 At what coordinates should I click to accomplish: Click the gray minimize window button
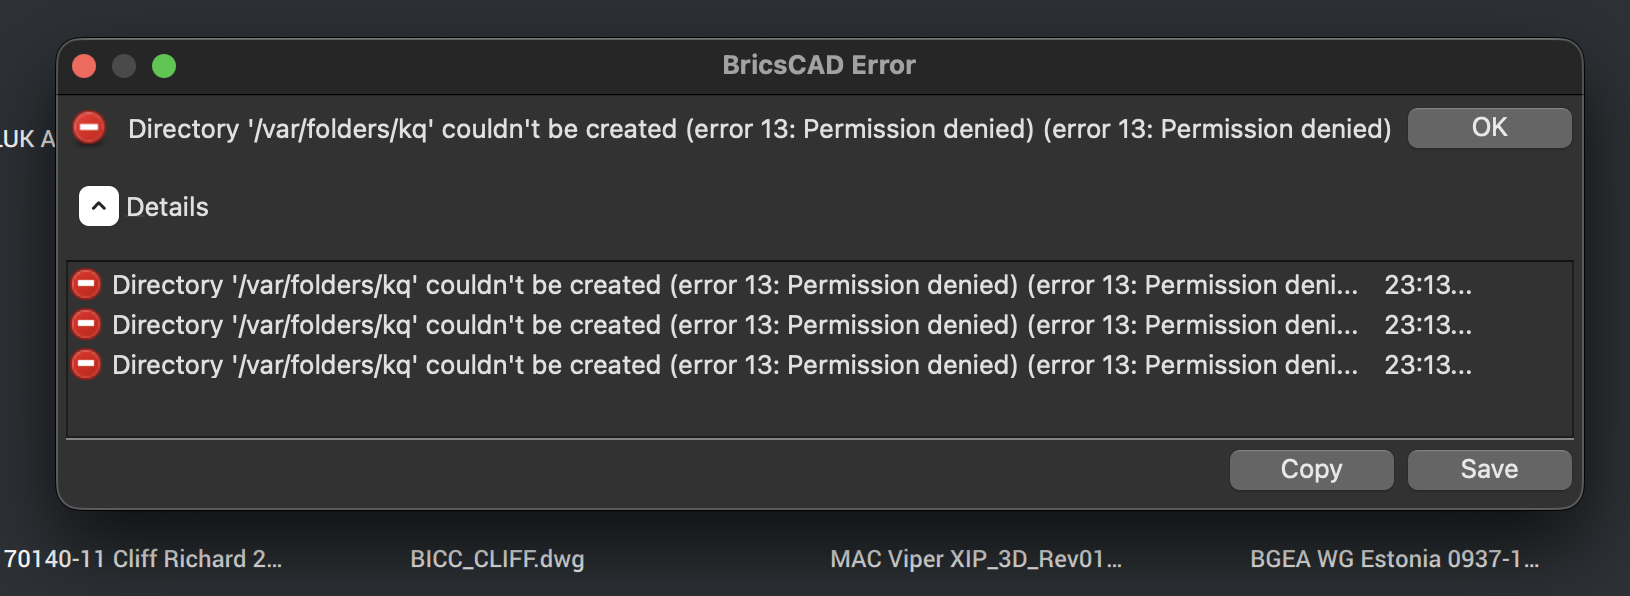coord(124,66)
